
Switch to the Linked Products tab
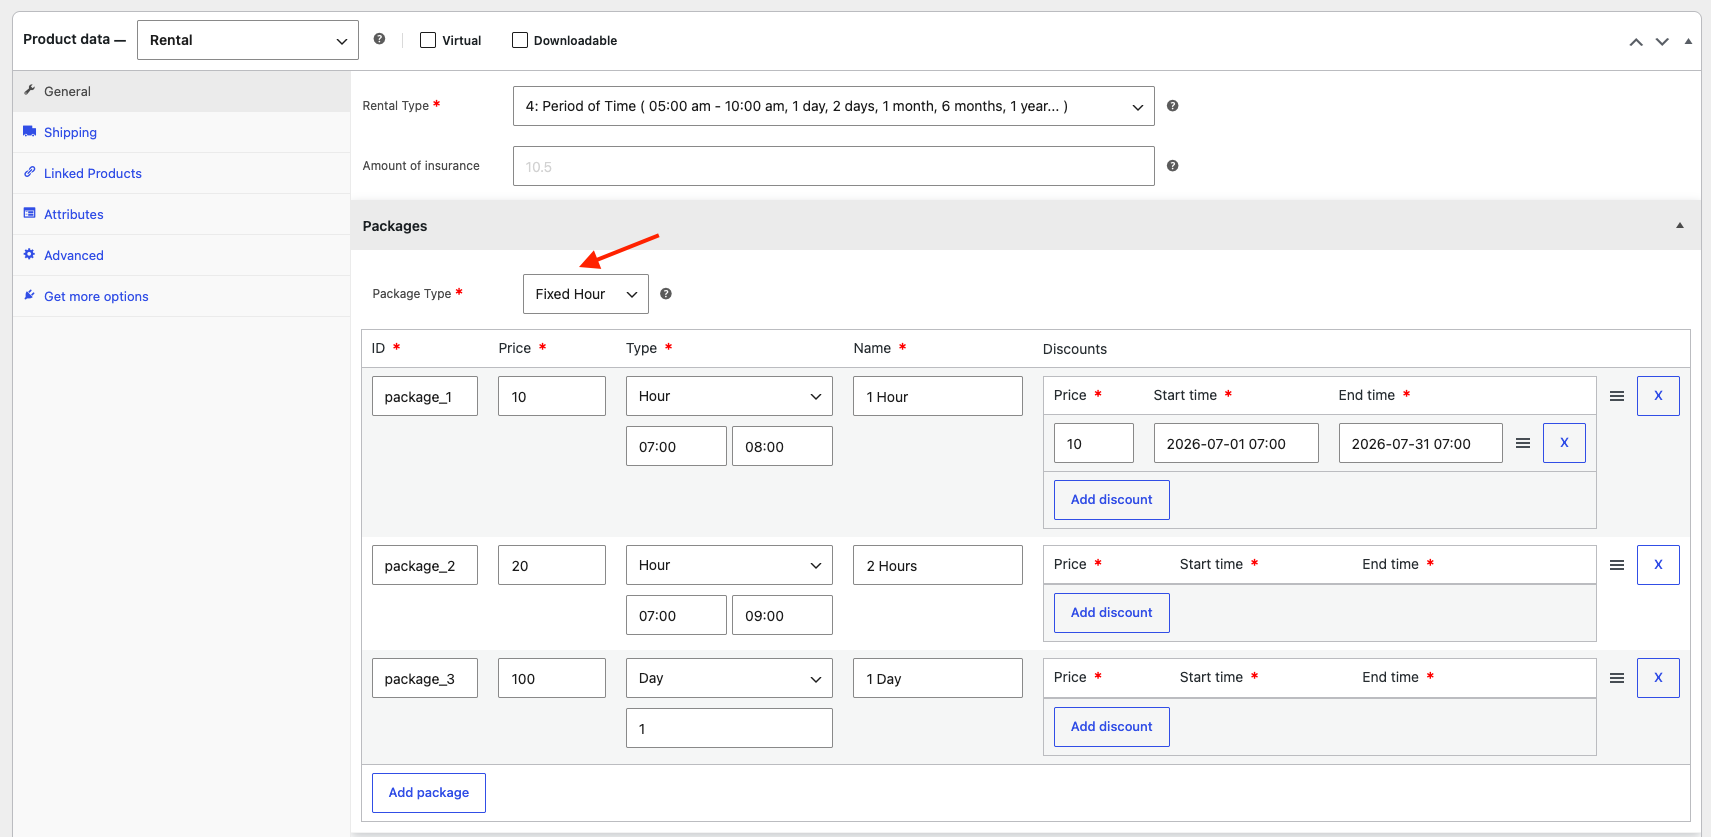click(181, 173)
